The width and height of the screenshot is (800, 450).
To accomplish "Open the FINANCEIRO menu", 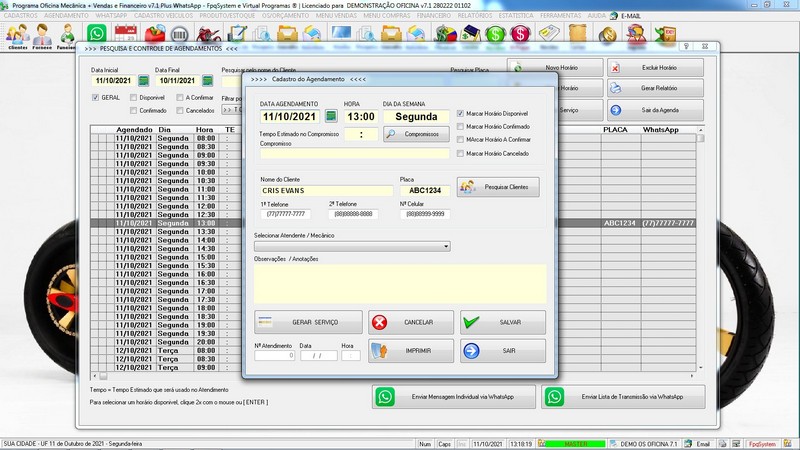I will pos(434,16).
